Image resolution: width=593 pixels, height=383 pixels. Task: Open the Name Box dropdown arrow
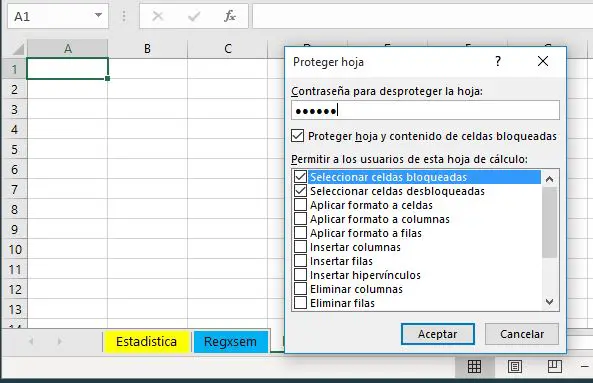tap(98, 16)
